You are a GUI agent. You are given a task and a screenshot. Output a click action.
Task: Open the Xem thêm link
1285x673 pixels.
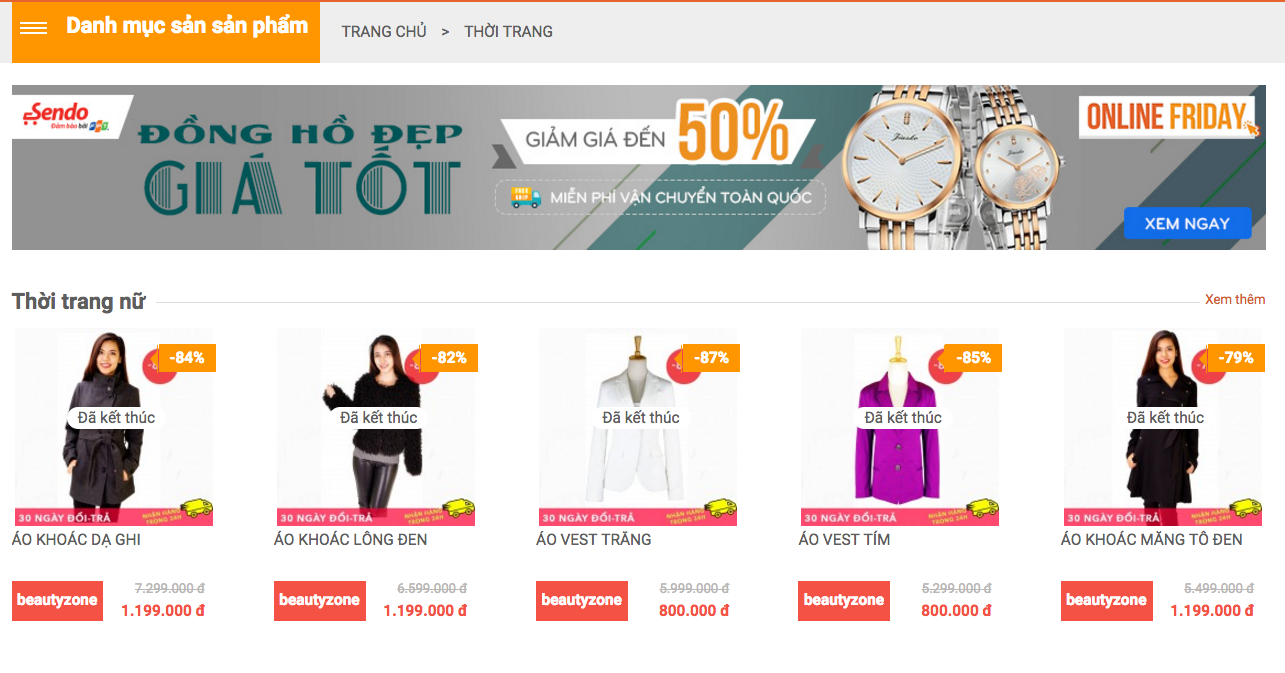(x=1235, y=299)
